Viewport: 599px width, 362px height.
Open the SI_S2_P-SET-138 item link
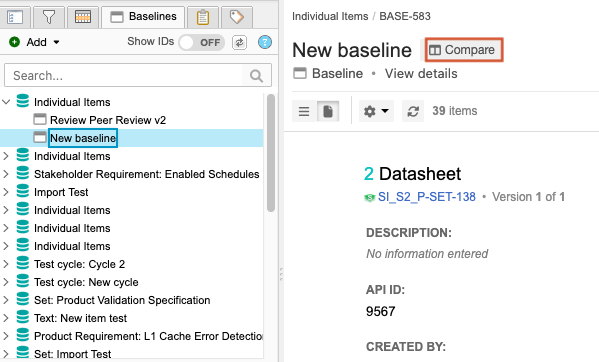tap(427, 197)
